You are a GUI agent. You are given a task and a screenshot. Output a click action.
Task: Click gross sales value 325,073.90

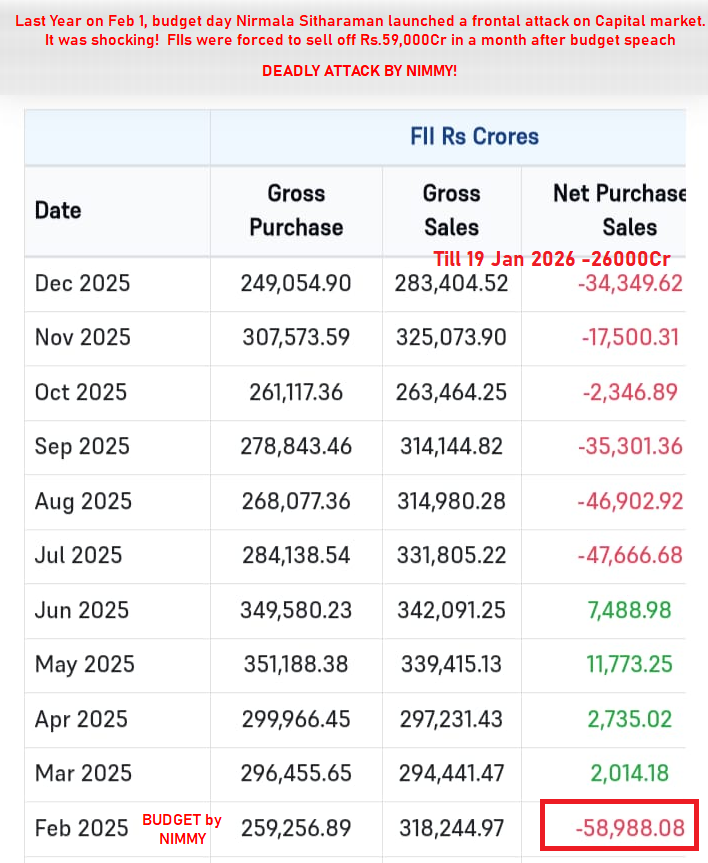451,337
